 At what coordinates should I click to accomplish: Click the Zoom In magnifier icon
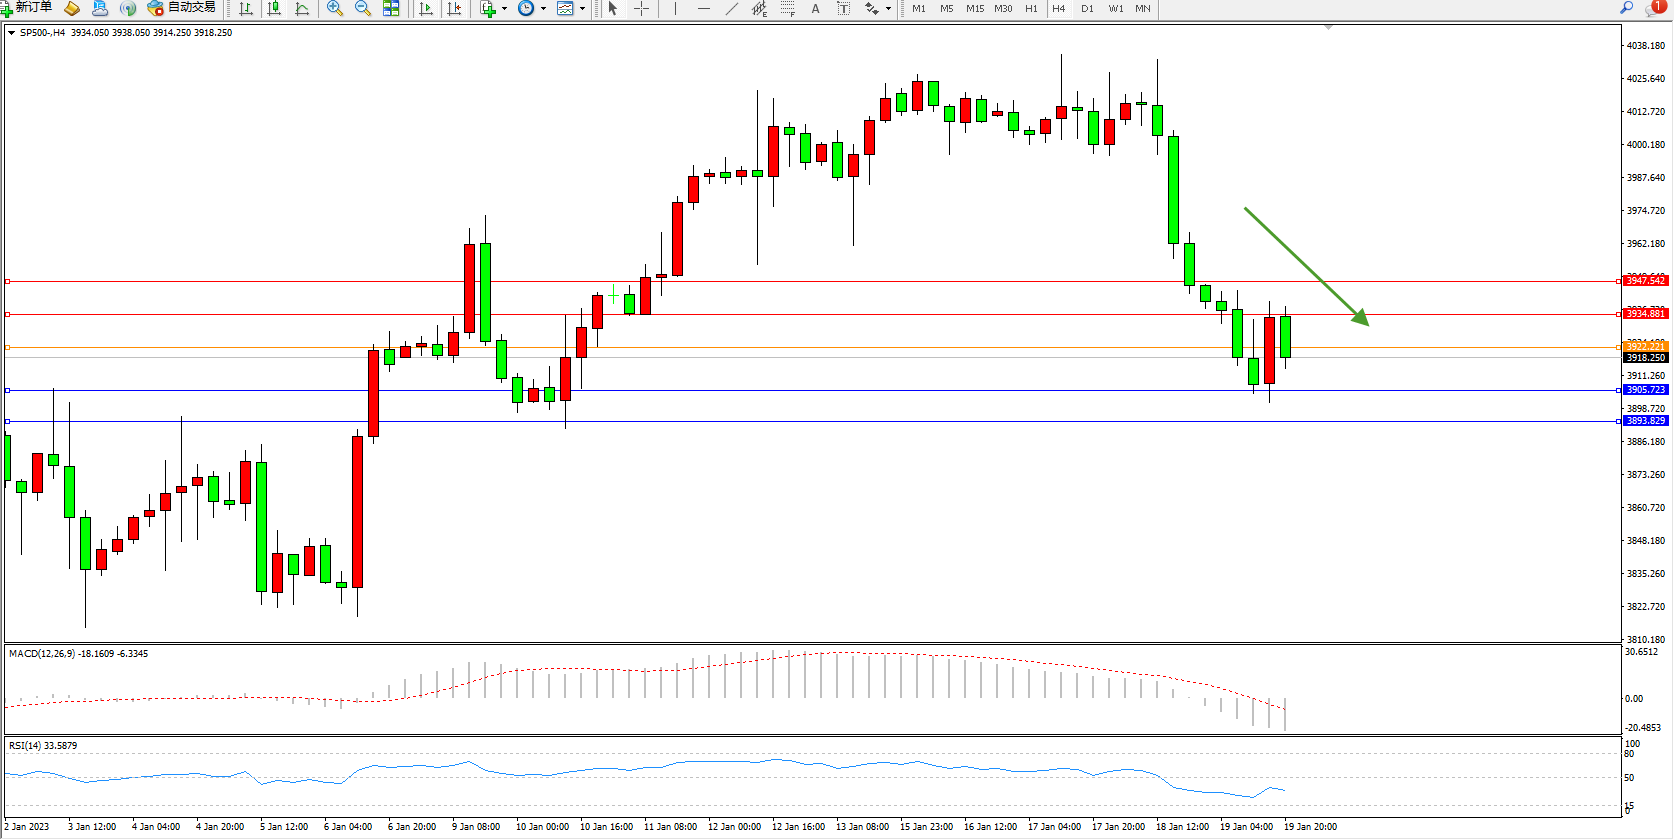[335, 9]
